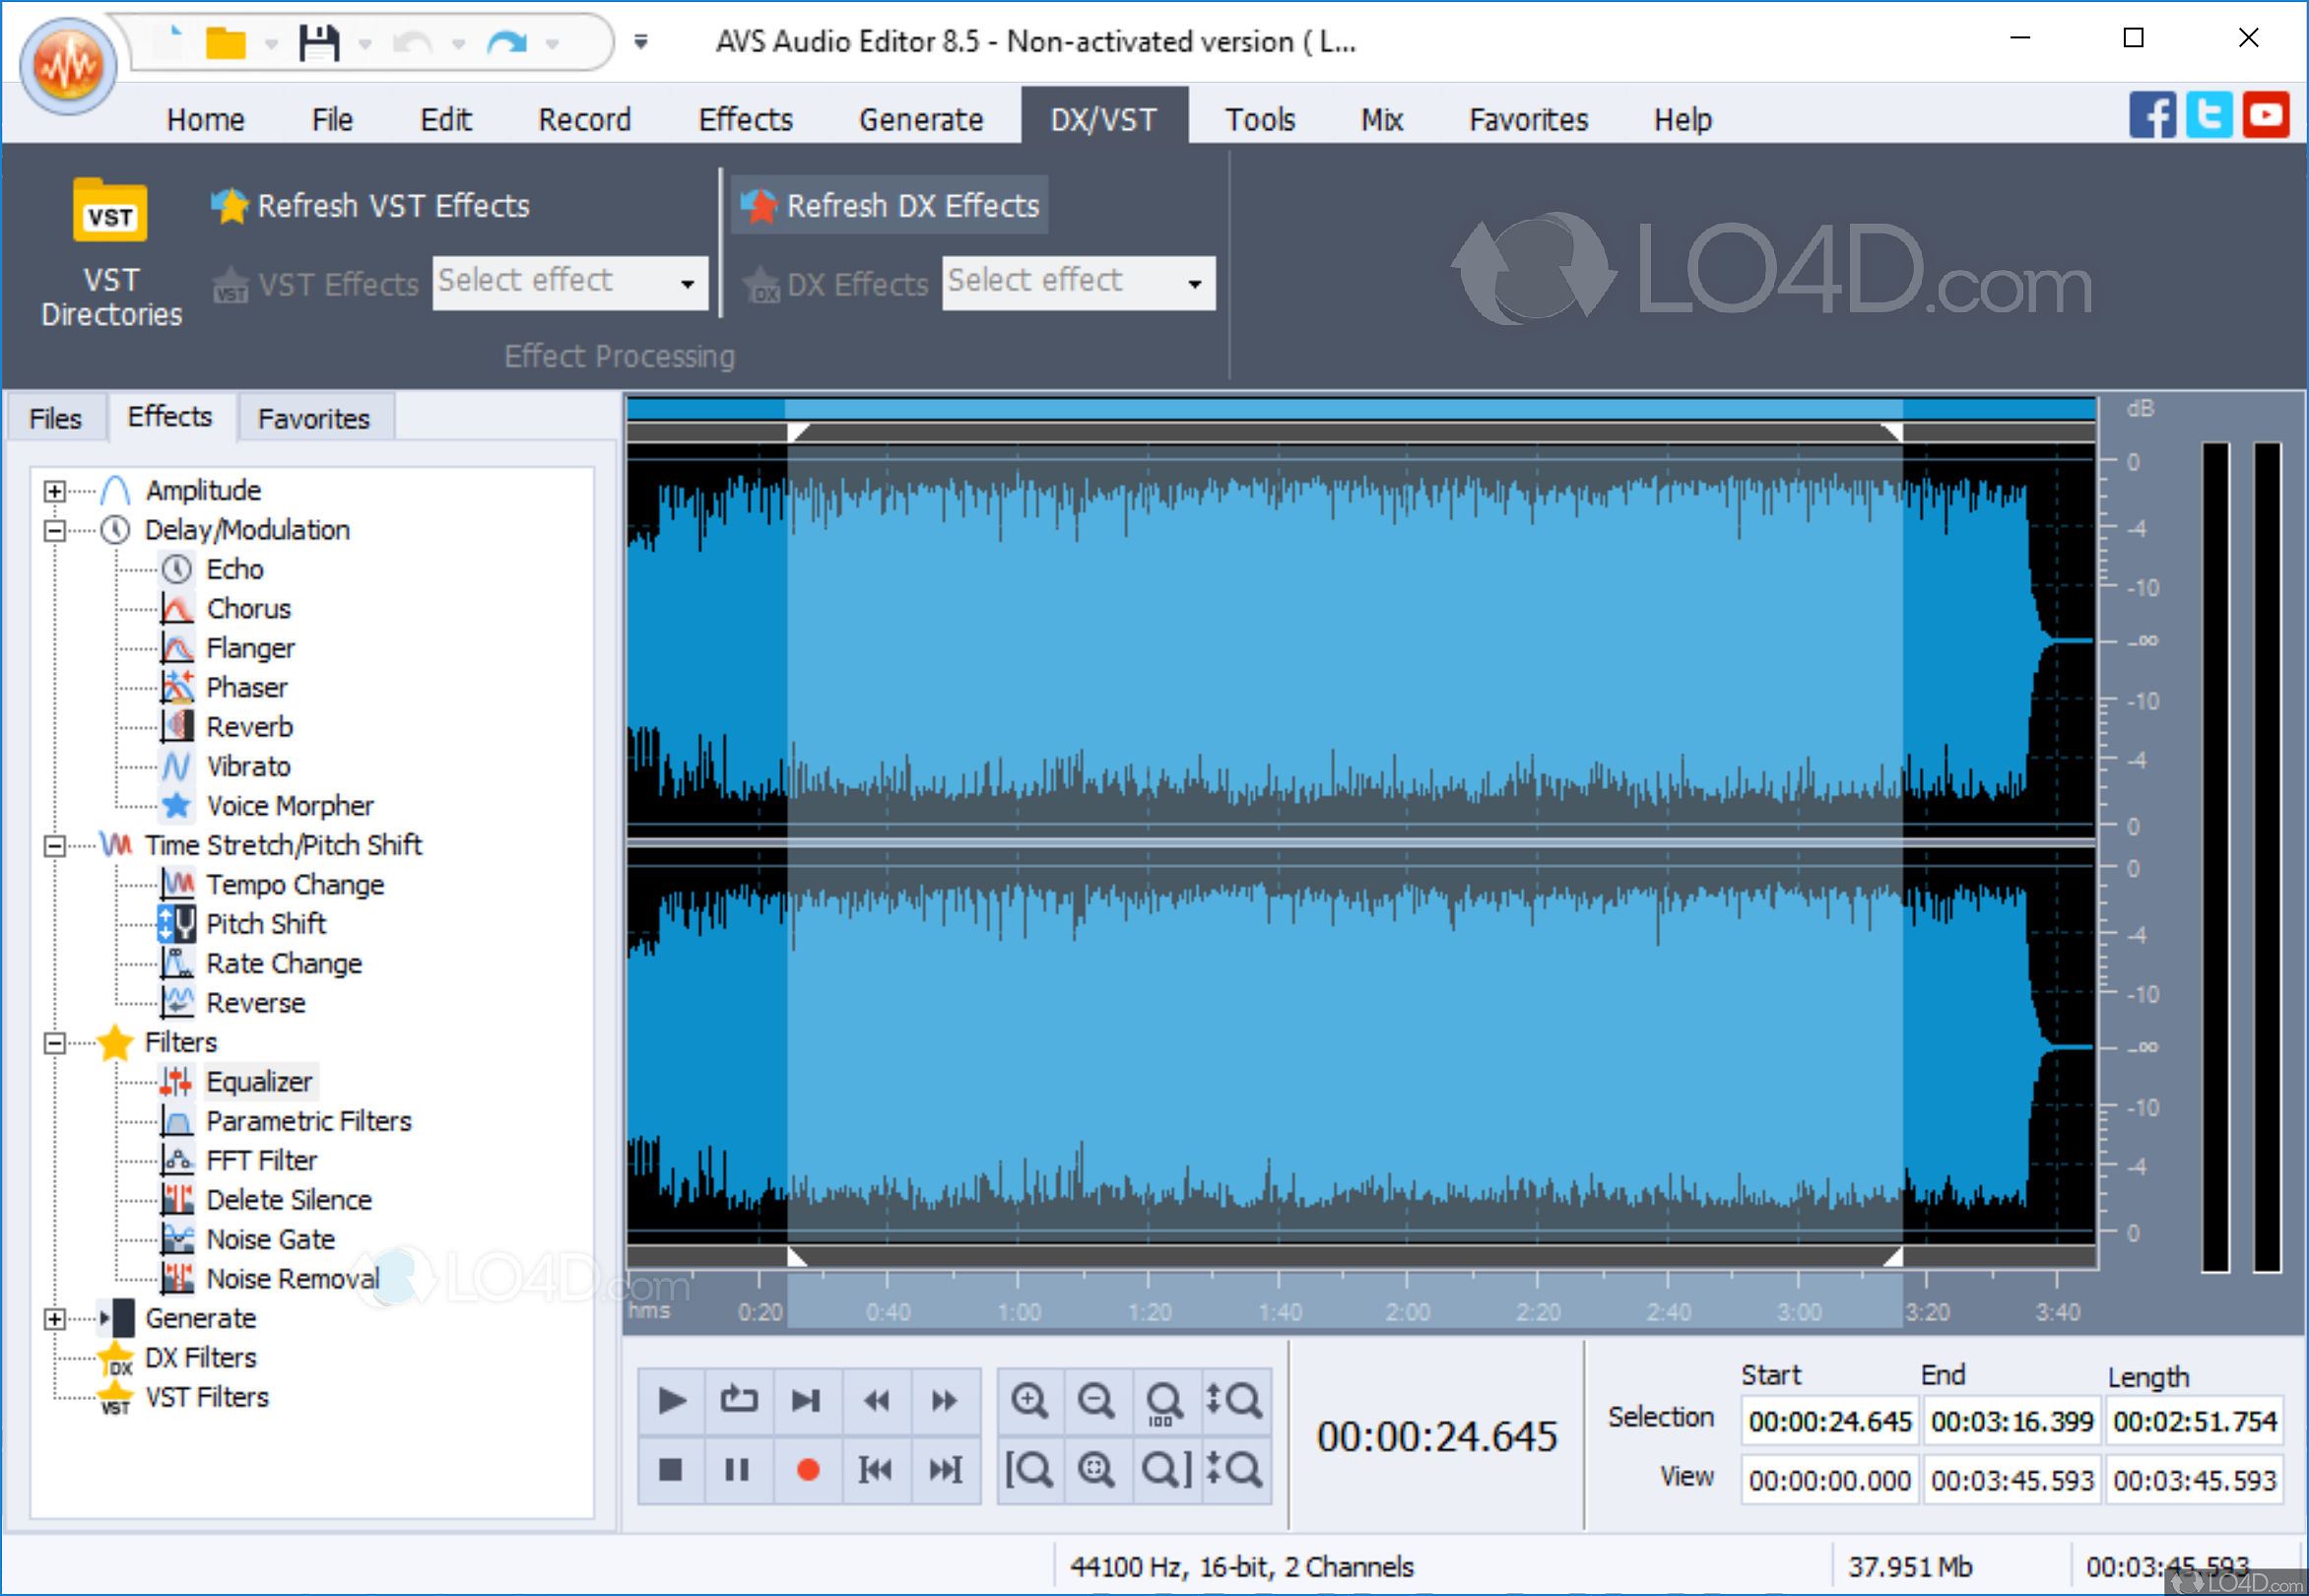The width and height of the screenshot is (2309, 1596).
Task: Enable loop playback
Action: [739, 1400]
